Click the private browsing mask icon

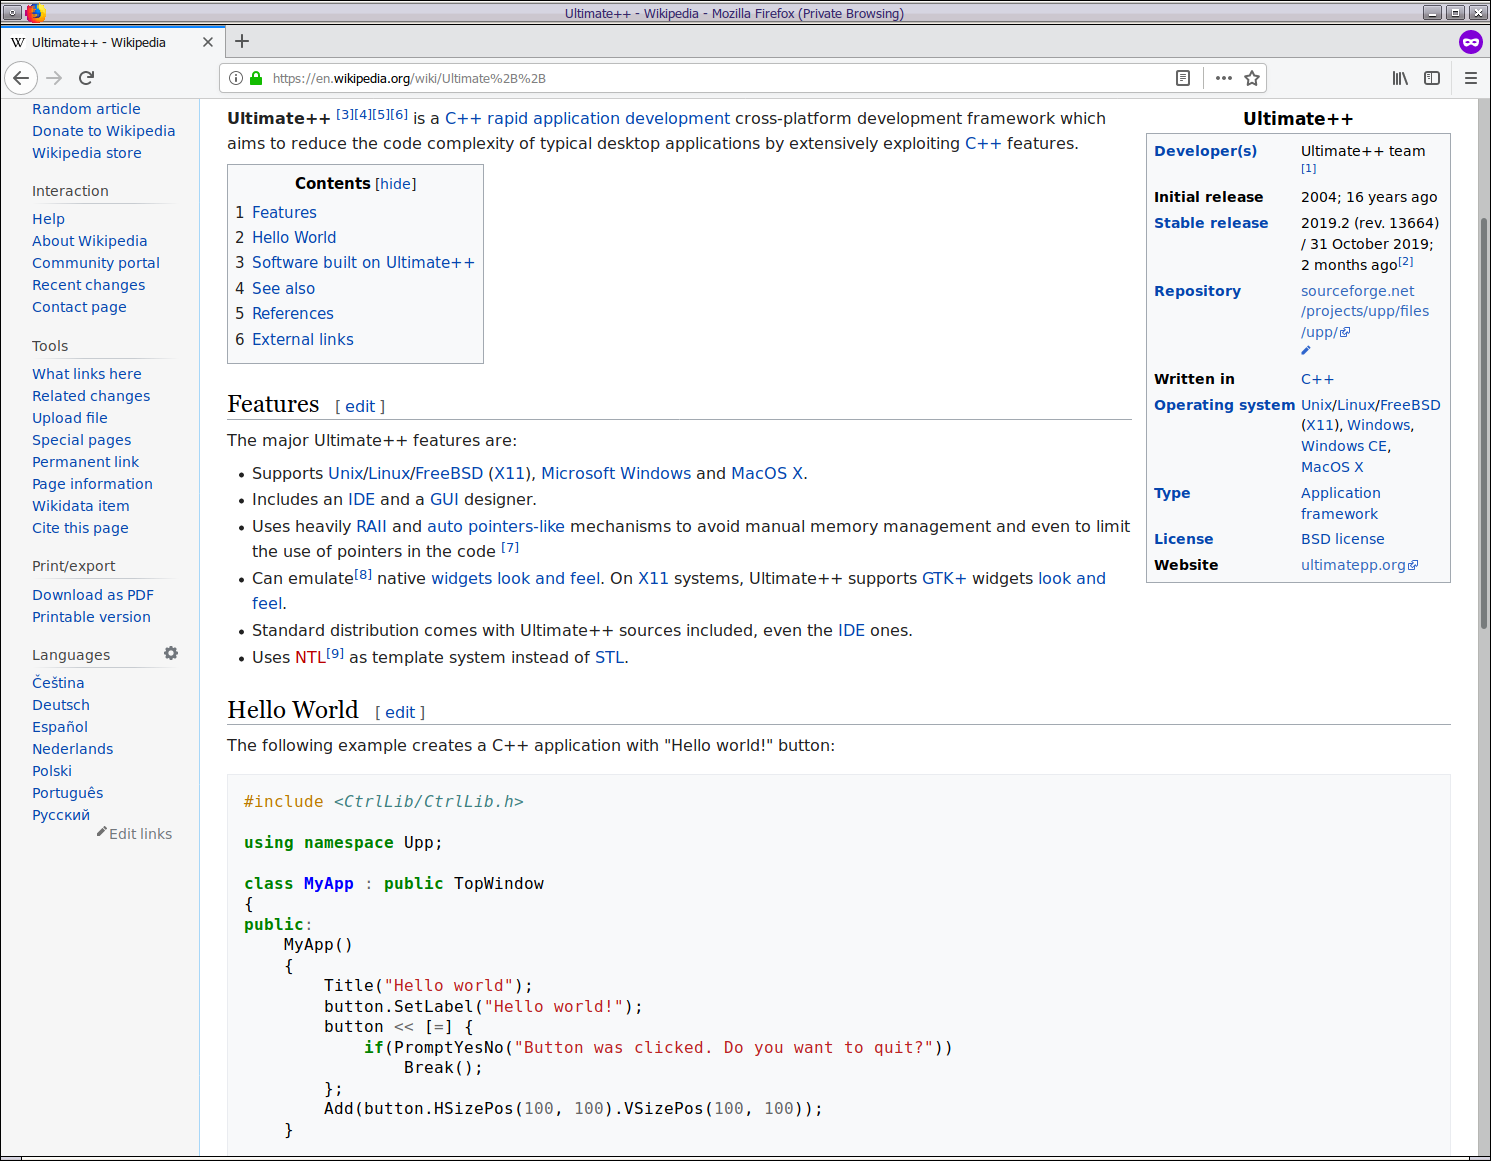[1470, 42]
